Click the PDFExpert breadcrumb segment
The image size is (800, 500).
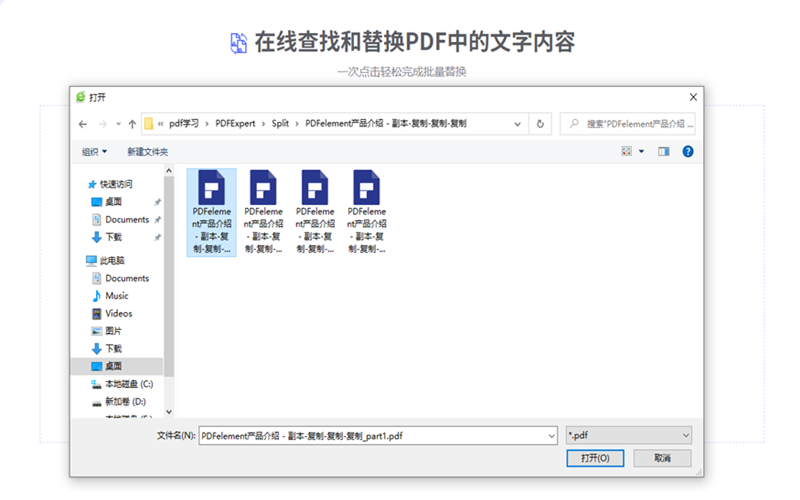click(236, 124)
